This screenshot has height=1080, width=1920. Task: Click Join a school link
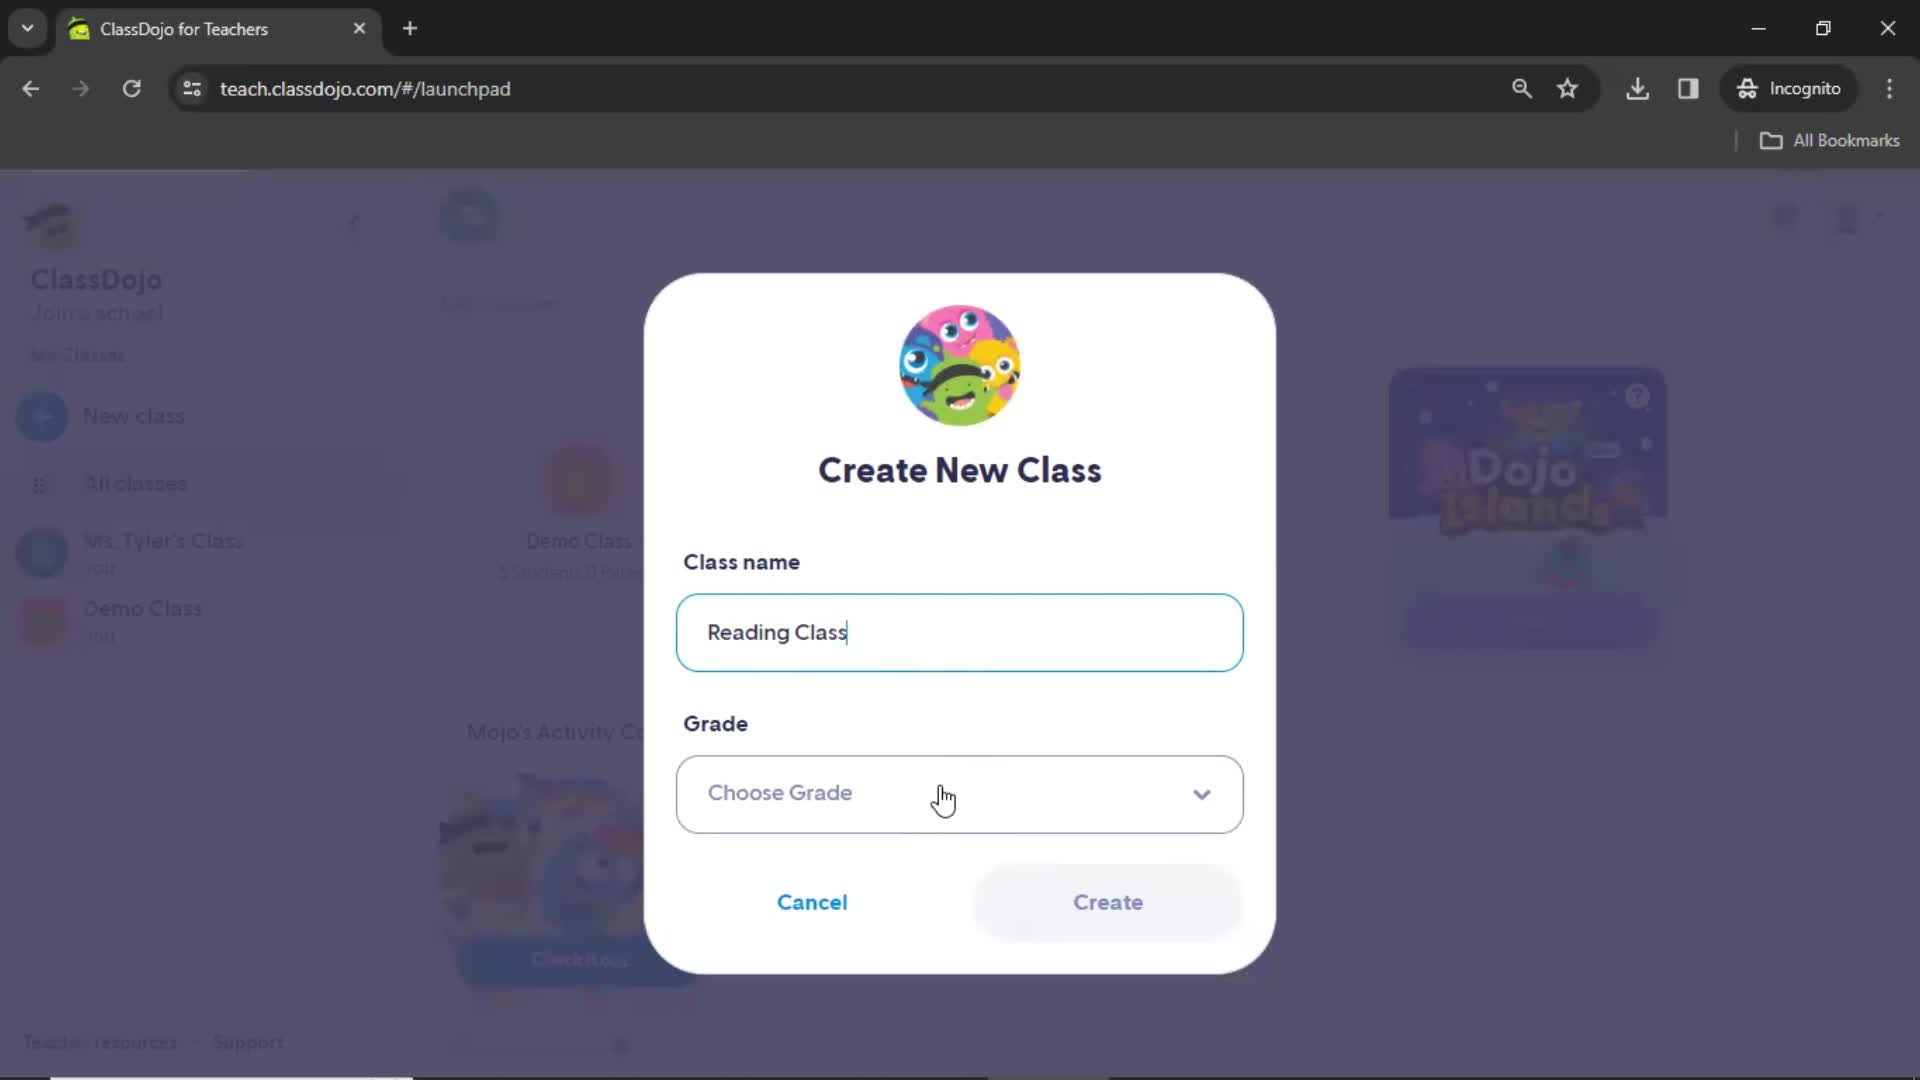(97, 313)
